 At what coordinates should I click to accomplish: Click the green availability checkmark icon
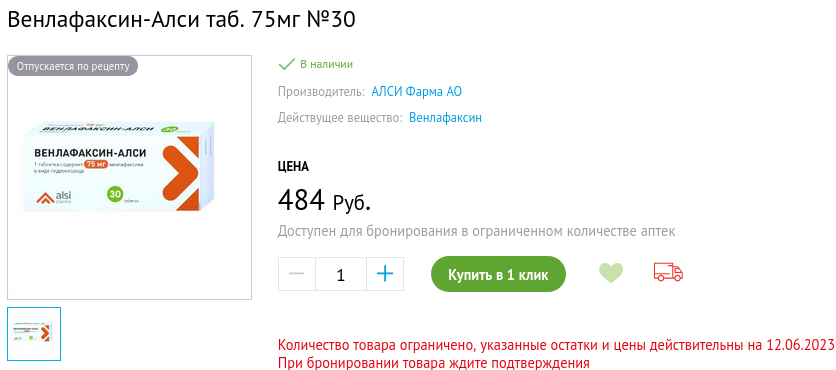pos(286,65)
